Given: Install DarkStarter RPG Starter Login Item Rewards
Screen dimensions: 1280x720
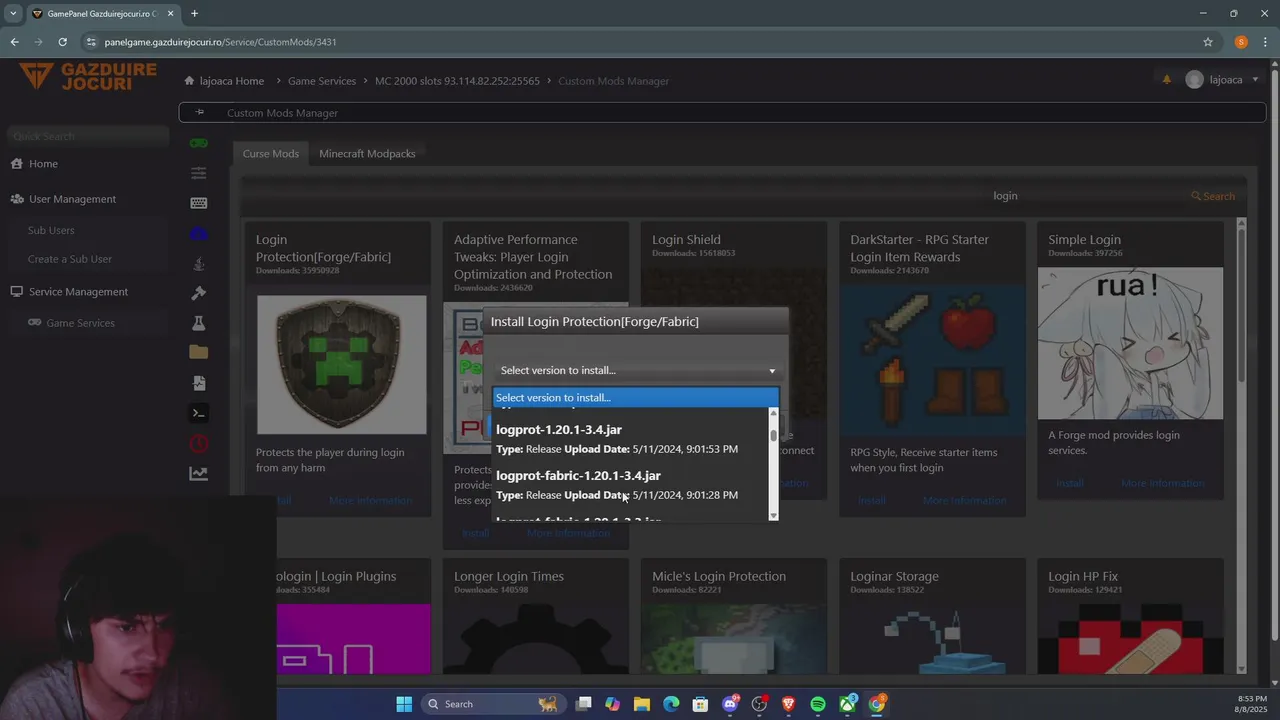Looking at the screenshot, I should coord(872,500).
